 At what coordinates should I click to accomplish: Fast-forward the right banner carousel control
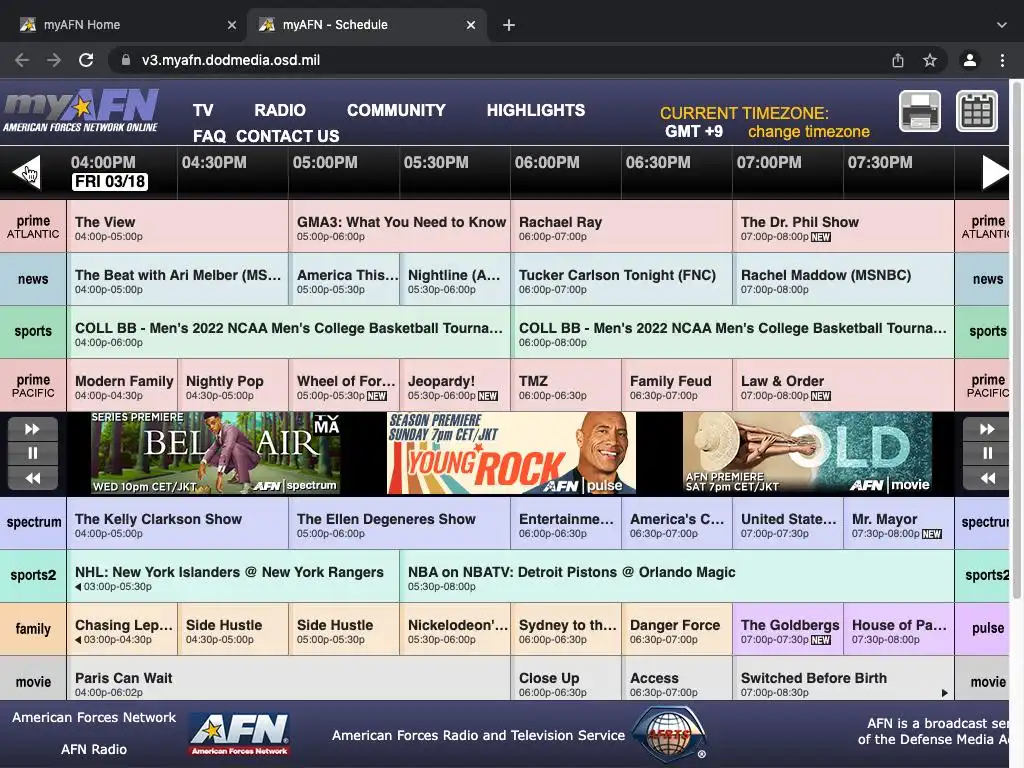[x=987, y=429]
